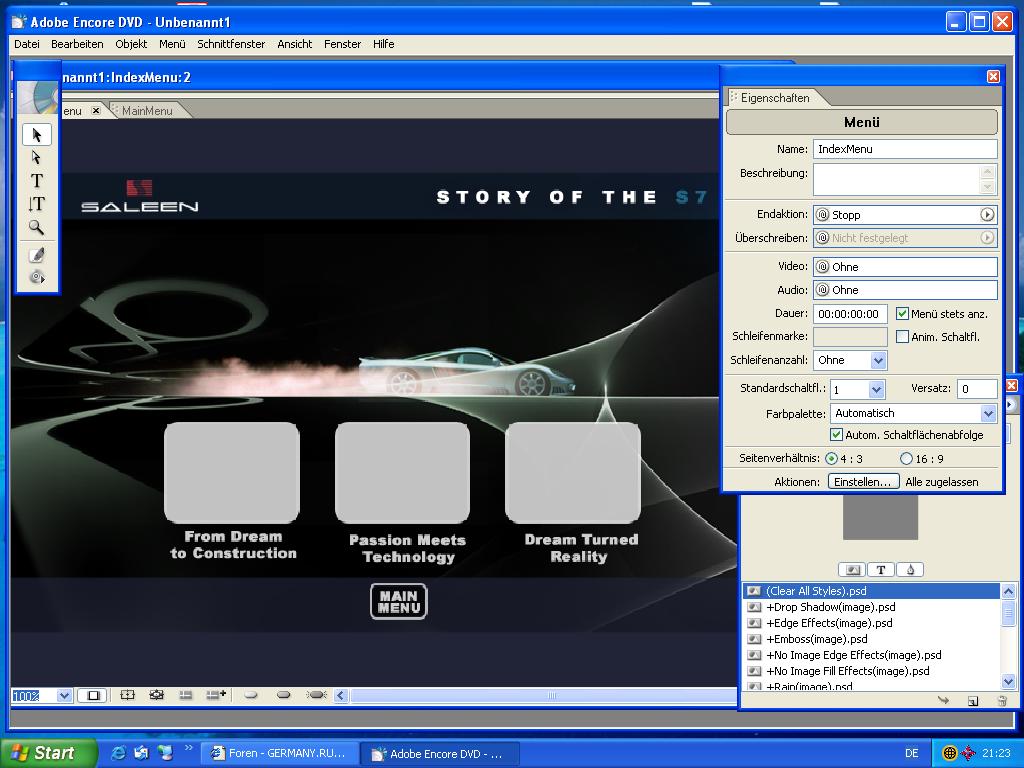Show text styles in library panel

click(x=881, y=569)
